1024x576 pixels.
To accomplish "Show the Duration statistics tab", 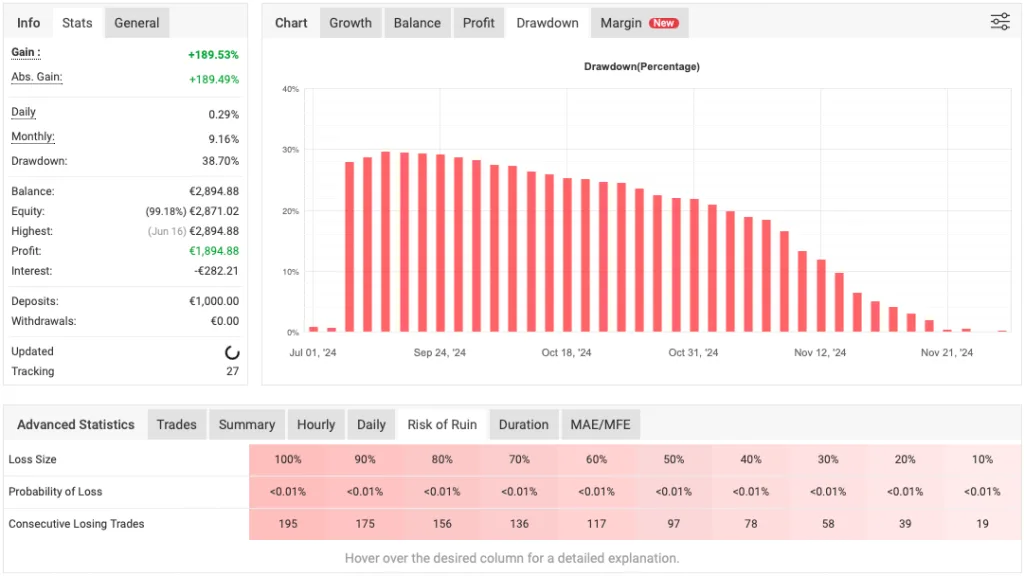I will tap(523, 424).
